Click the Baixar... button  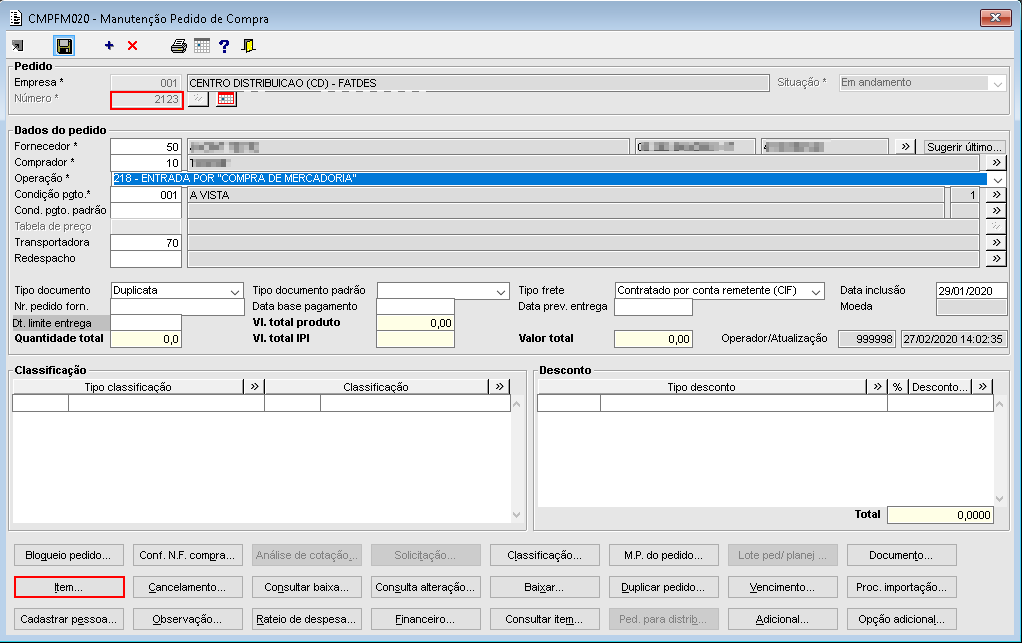pos(545,587)
